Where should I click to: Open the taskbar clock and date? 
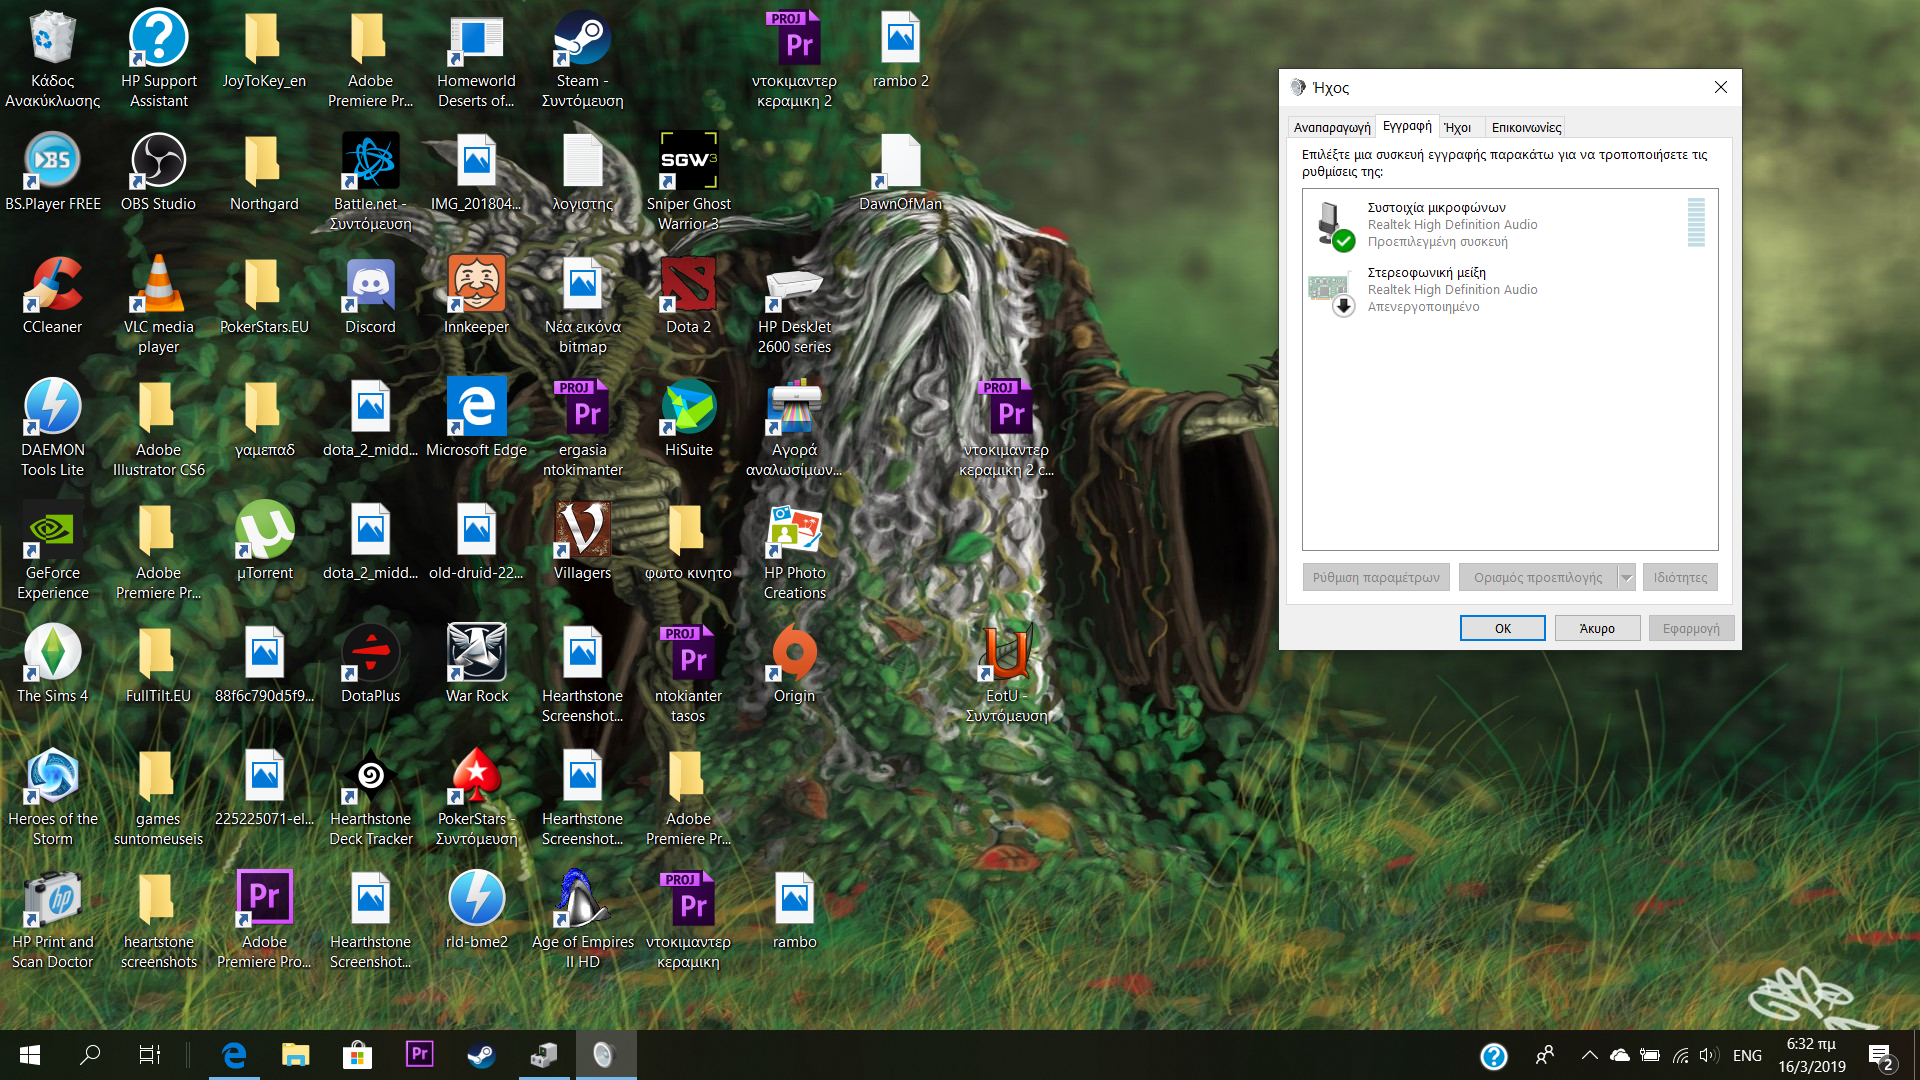click(1811, 1055)
